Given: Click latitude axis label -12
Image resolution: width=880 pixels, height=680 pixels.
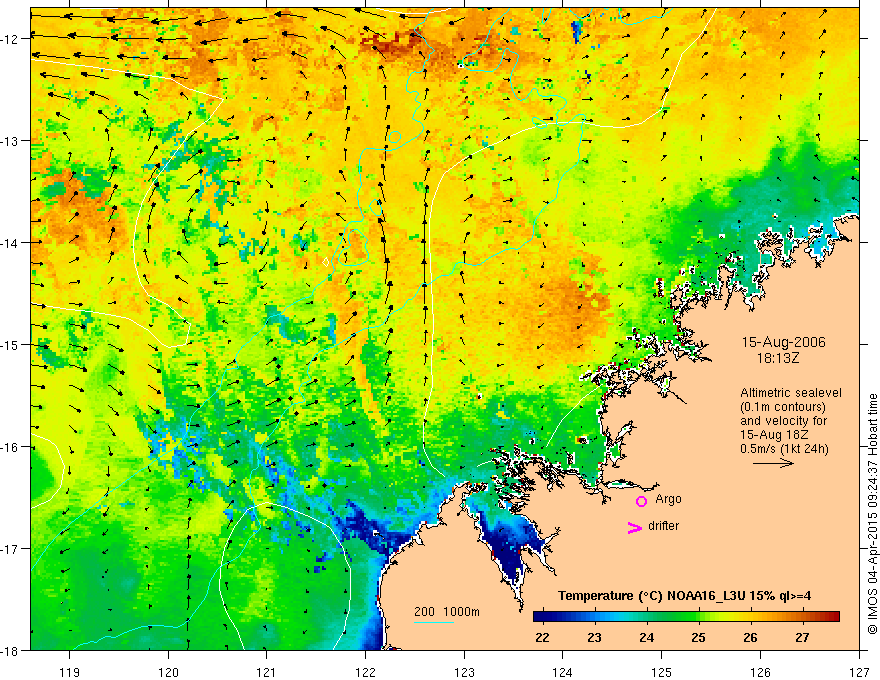Looking at the screenshot, I should [10, 39].
